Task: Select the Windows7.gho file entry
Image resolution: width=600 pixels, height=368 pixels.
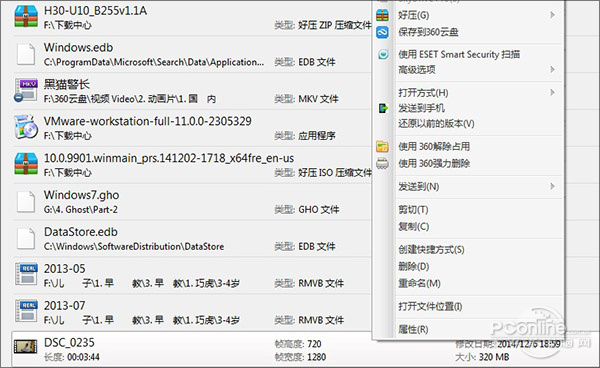Action: point(191,202)
